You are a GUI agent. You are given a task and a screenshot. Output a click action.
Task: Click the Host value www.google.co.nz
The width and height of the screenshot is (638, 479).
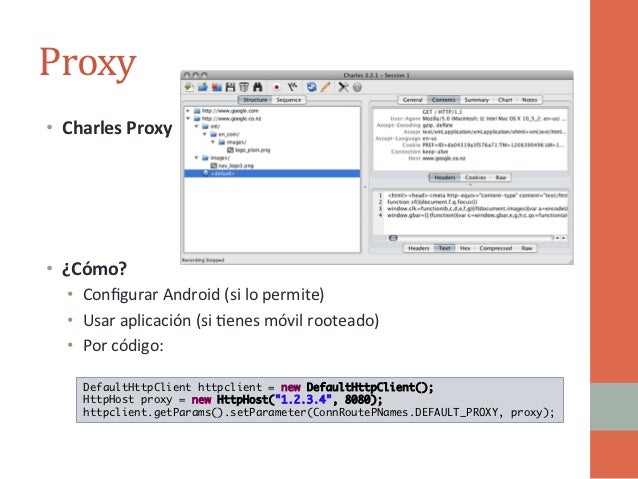[x=444, y=158]
